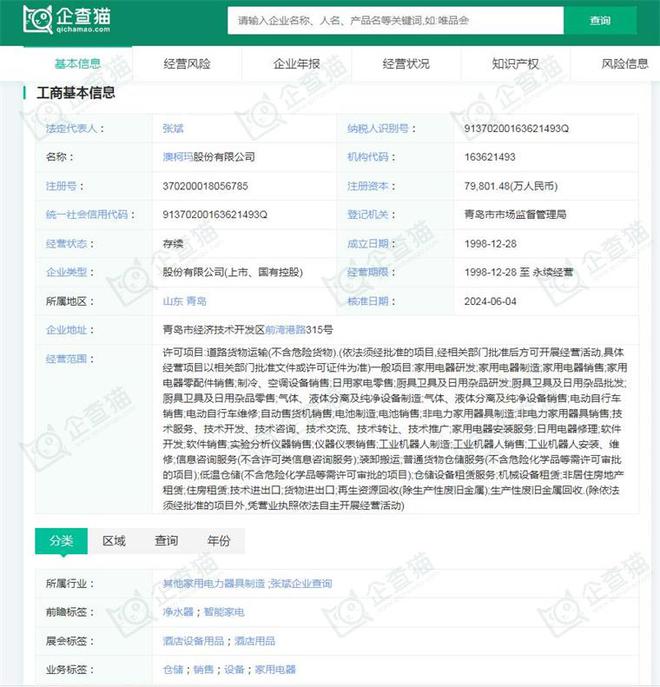Click the 销售 business tag

203,669
